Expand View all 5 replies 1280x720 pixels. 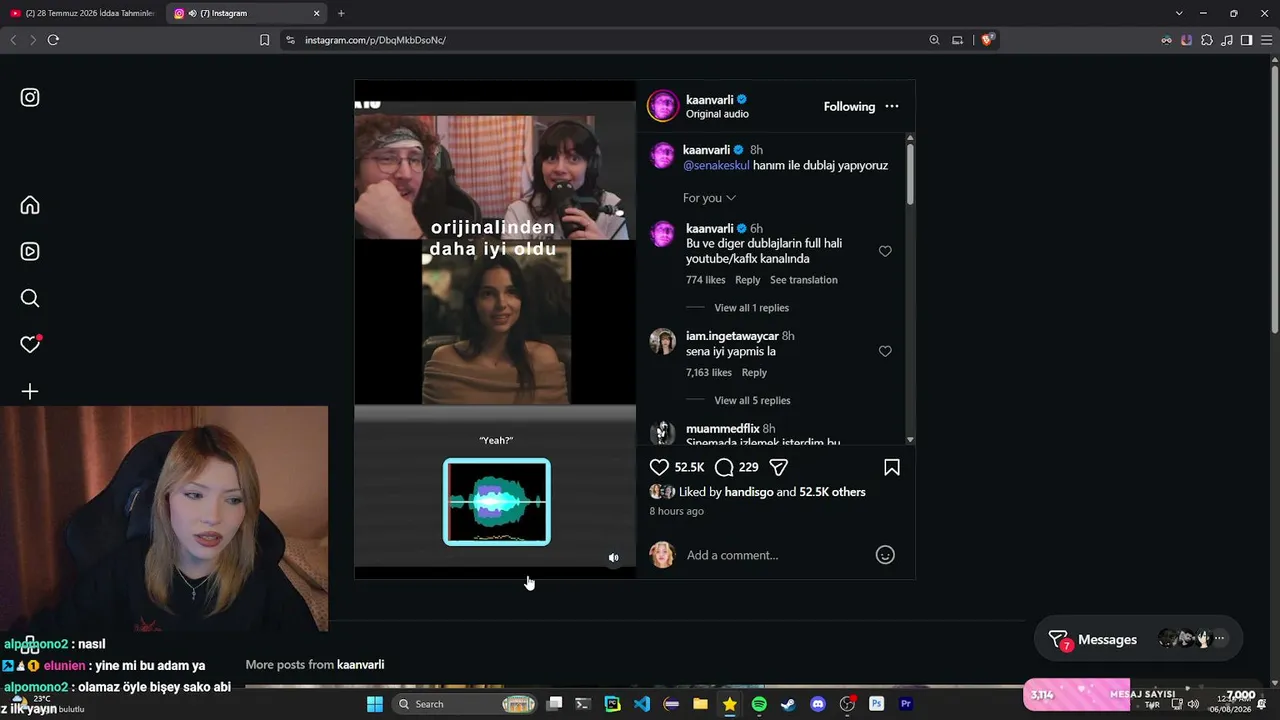click(752, 400)
